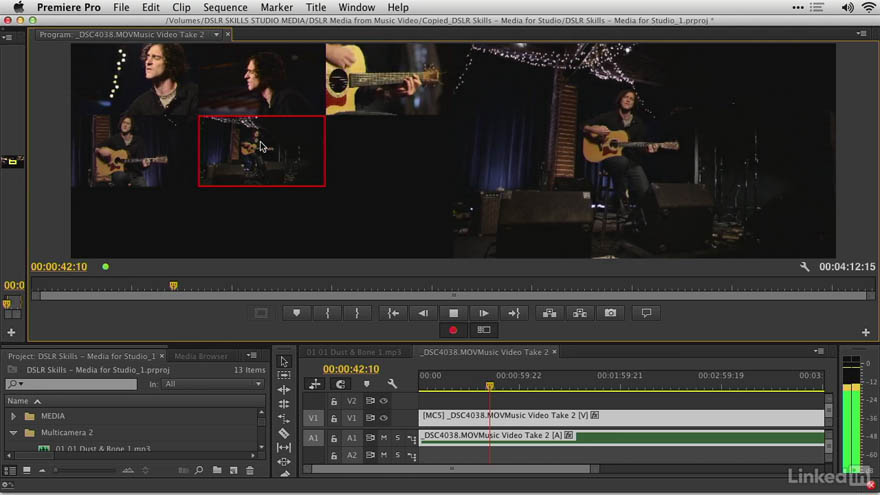Switch to the Media Browser tab
Viewport: 880px width, 495px height.
click(x=201, y=356)
